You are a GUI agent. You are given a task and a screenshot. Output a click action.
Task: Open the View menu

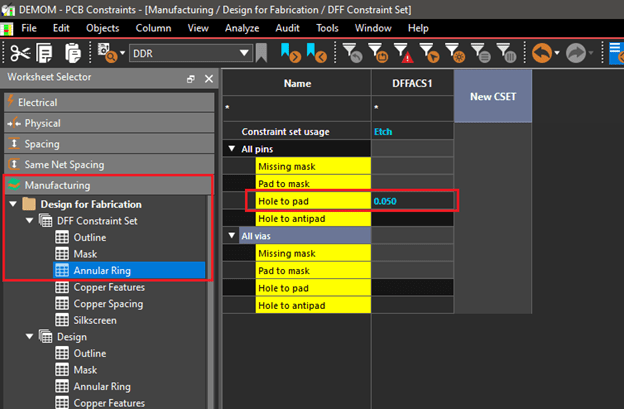pos(198,28)
